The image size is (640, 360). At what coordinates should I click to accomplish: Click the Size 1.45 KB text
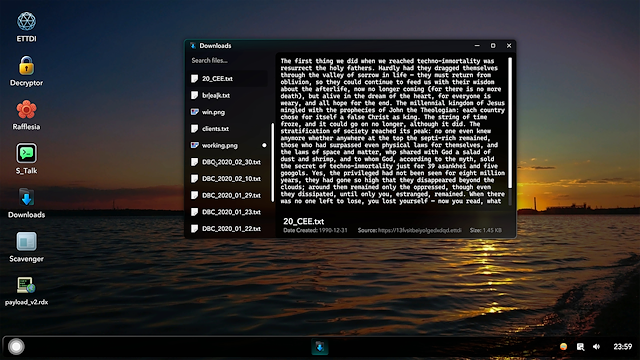[486, 230]
